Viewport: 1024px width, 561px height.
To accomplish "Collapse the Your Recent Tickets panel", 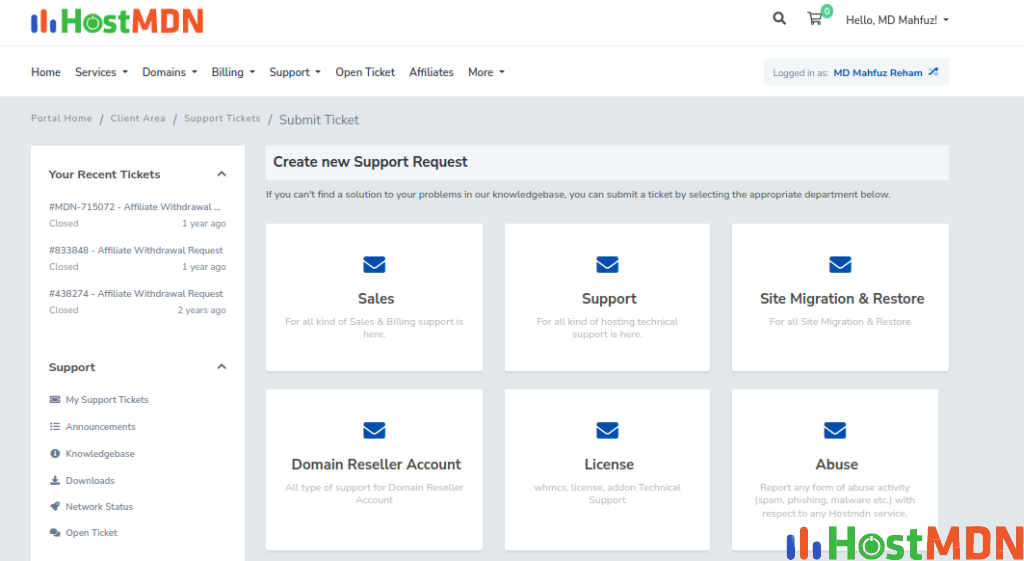I will [221, 174].
